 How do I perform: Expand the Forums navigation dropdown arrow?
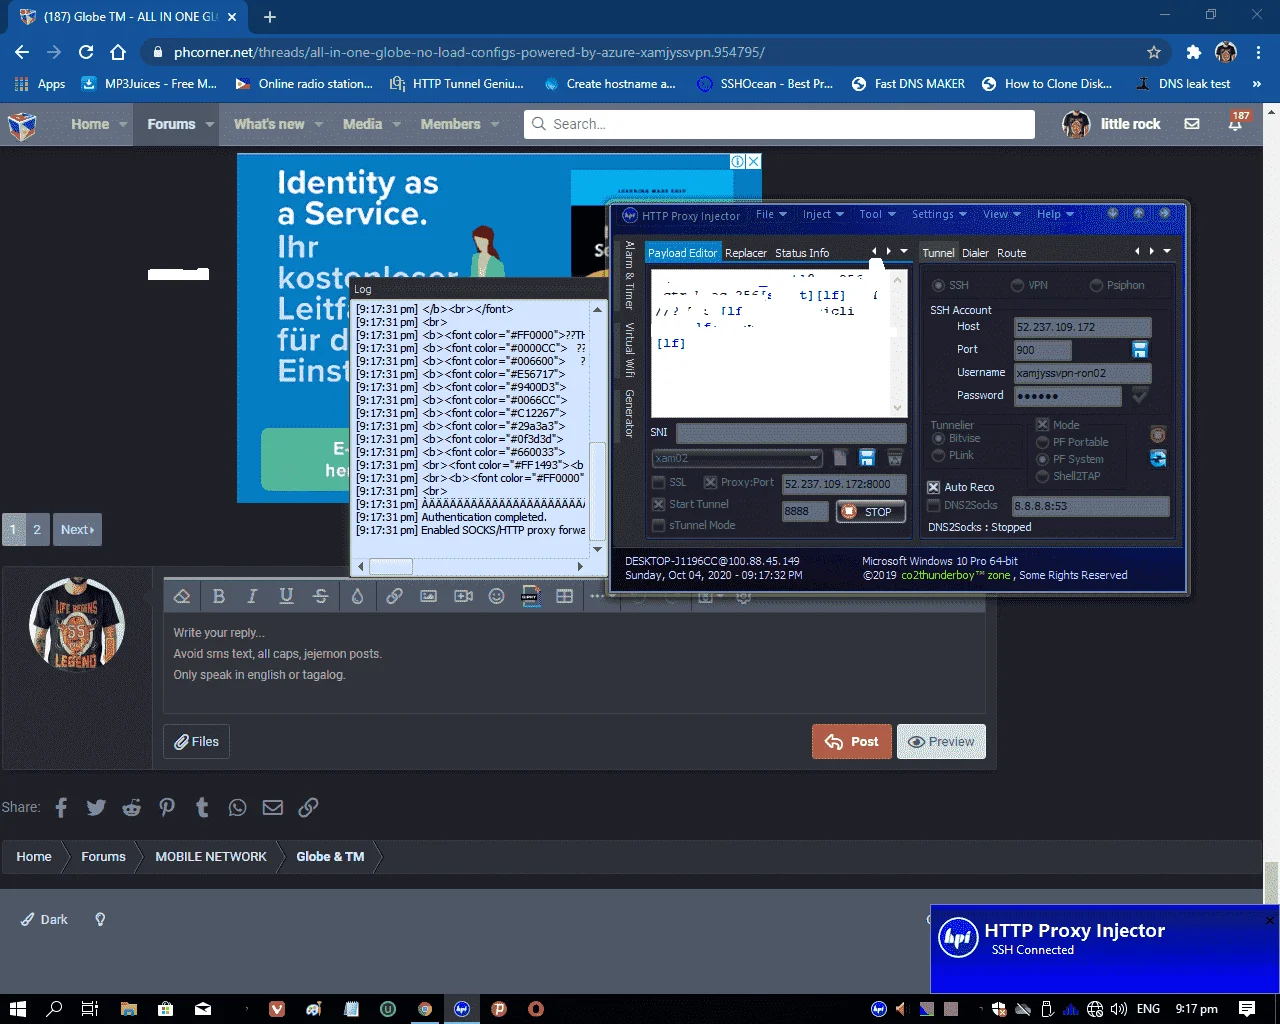pyautogui.click(x=210, y=124)
